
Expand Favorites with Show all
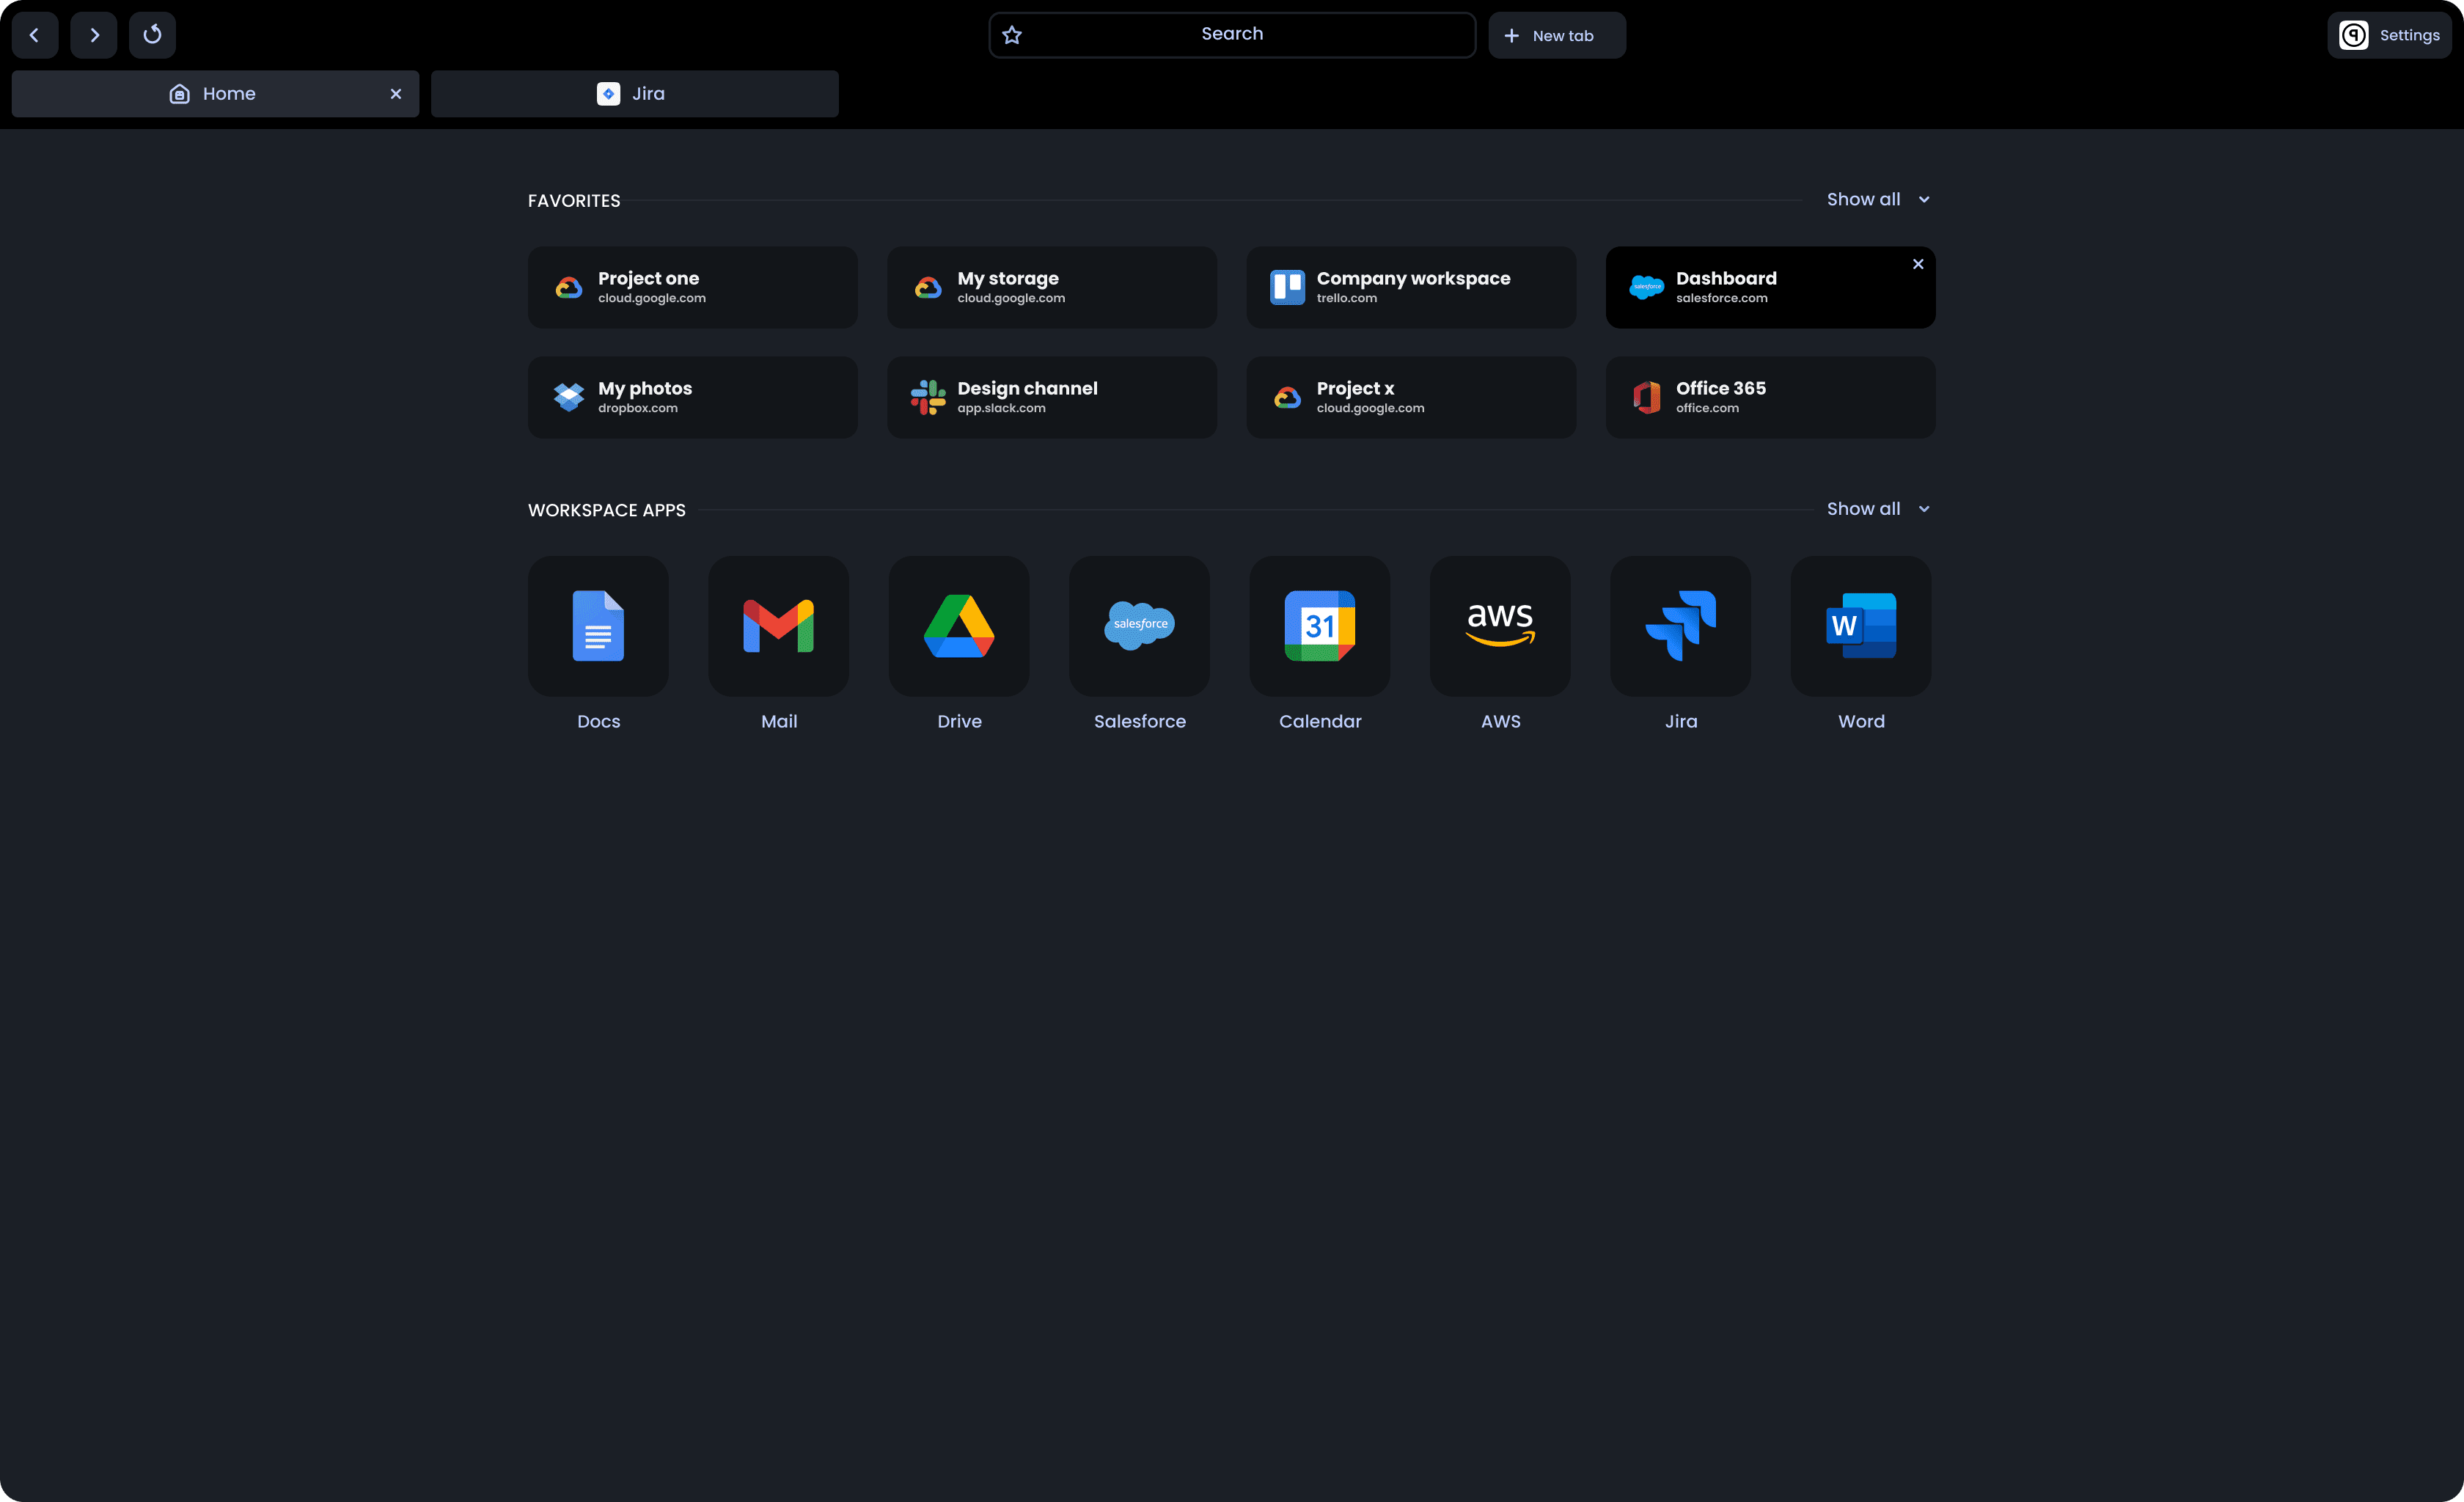(1877, 199)
